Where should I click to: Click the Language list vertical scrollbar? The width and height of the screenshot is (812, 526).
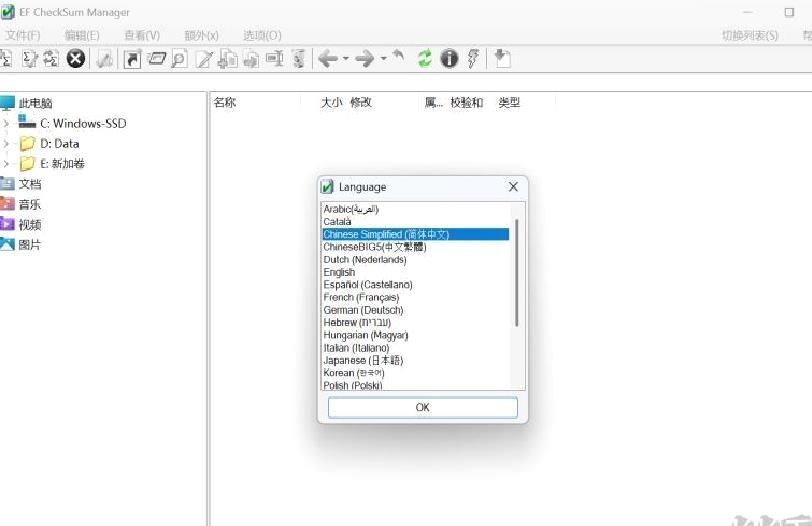(517, 272)
